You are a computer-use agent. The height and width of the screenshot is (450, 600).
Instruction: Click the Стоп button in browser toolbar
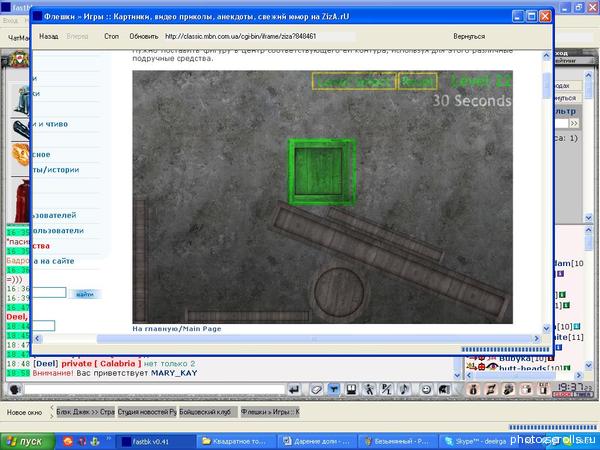click(x=111, y=36)
